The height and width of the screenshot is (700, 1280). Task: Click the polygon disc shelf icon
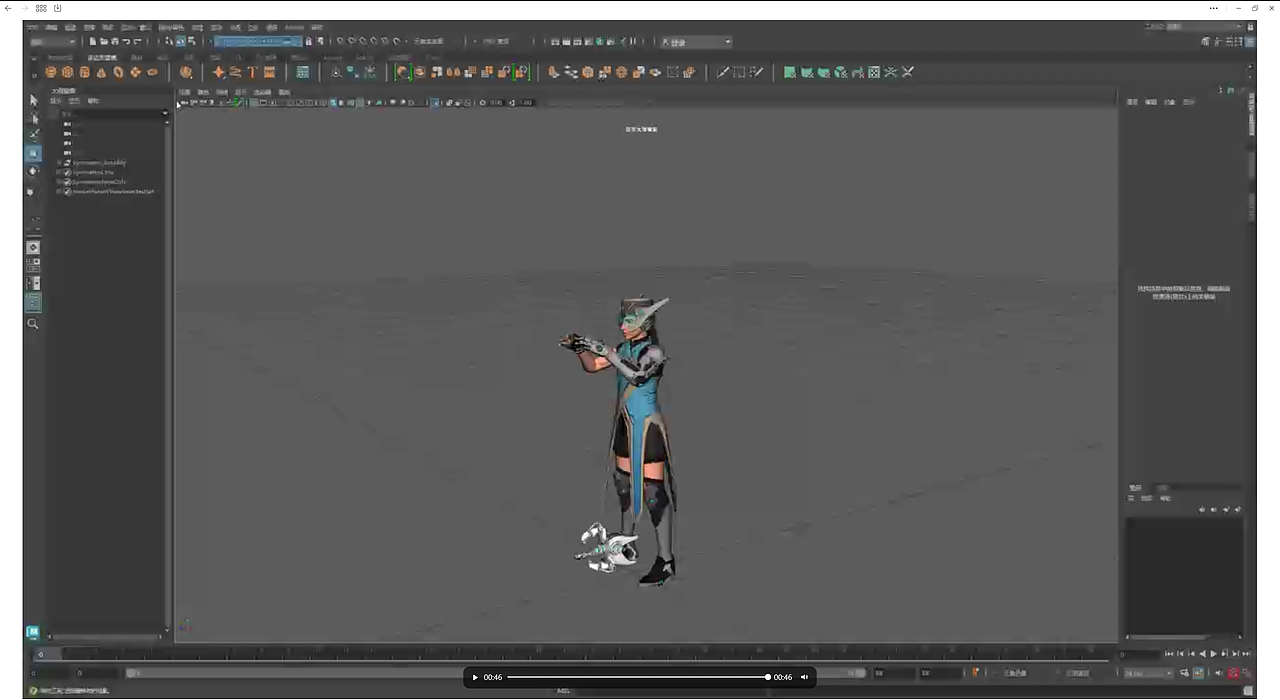(x=152, y=72)
